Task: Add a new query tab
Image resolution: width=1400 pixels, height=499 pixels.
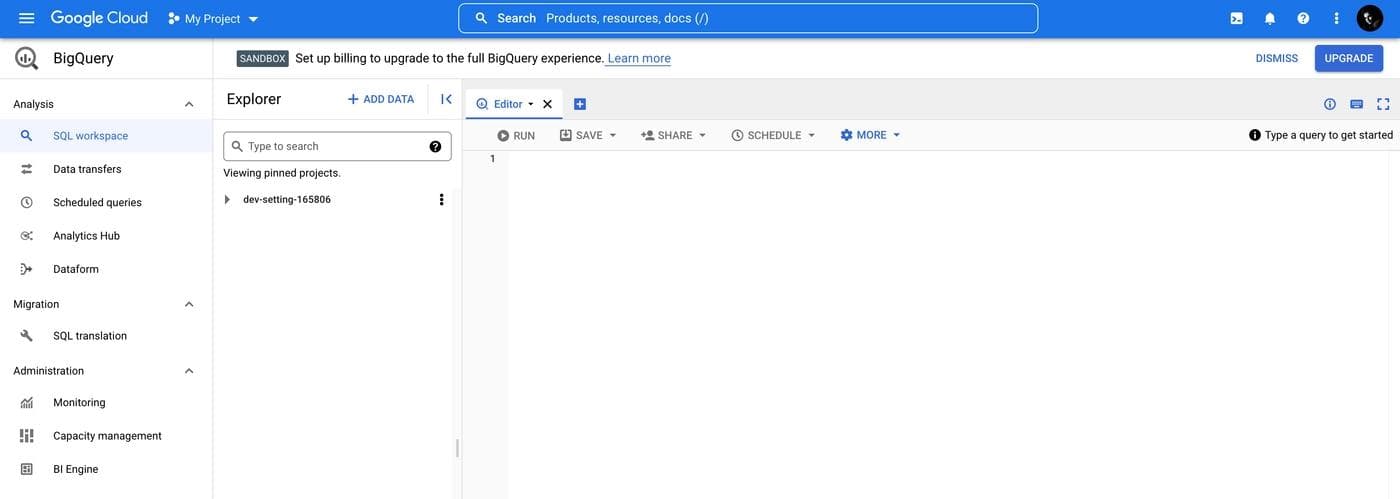Action: click(x=580, y=104)
